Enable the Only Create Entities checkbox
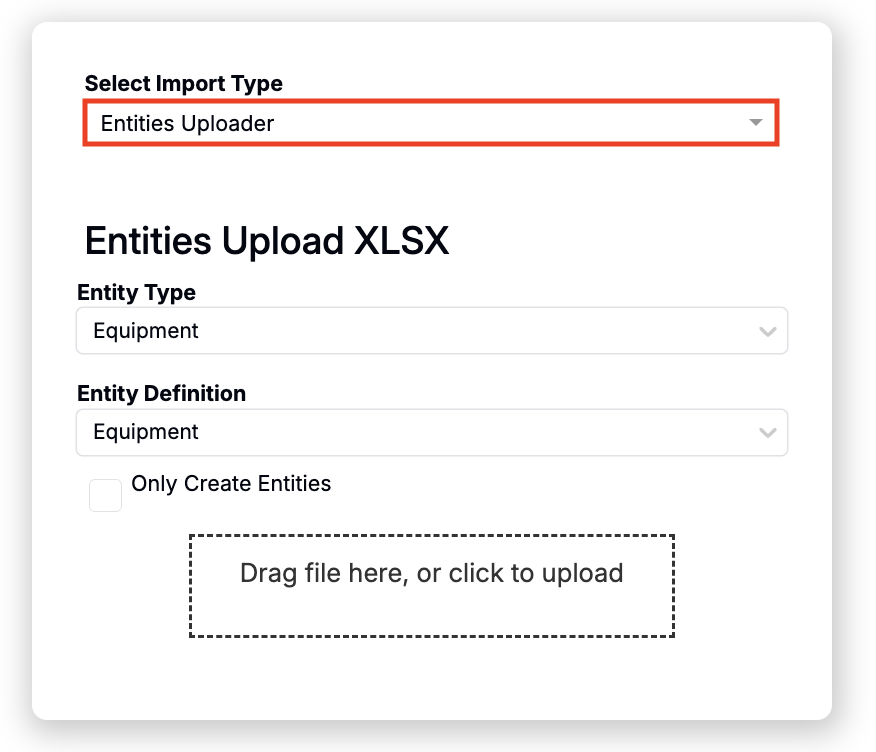Image resolution: width=876 pixels, height=752 pixels. tap(106, 496)
